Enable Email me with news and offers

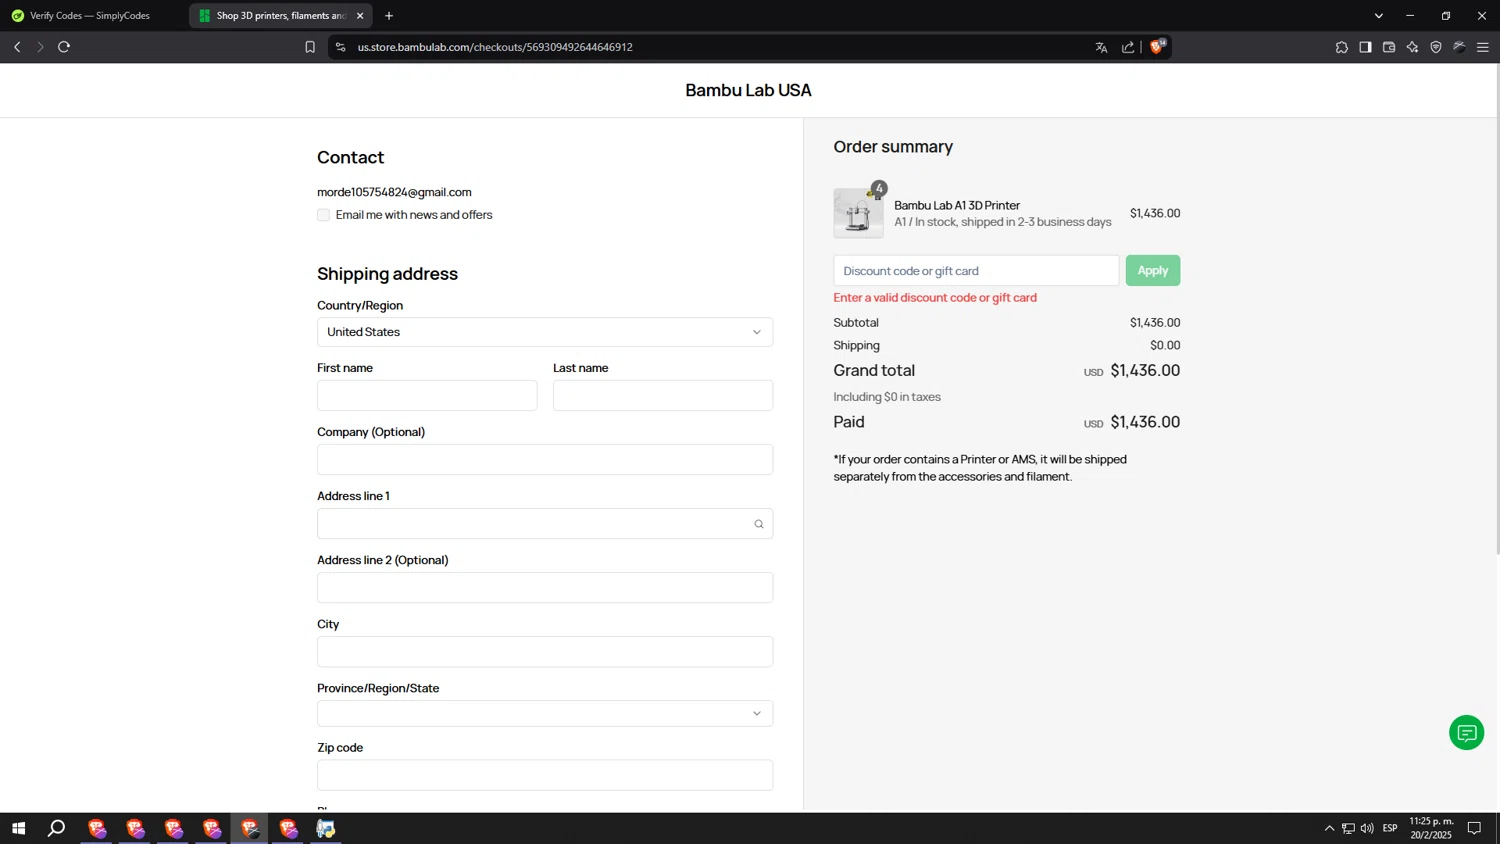point(323,215)
